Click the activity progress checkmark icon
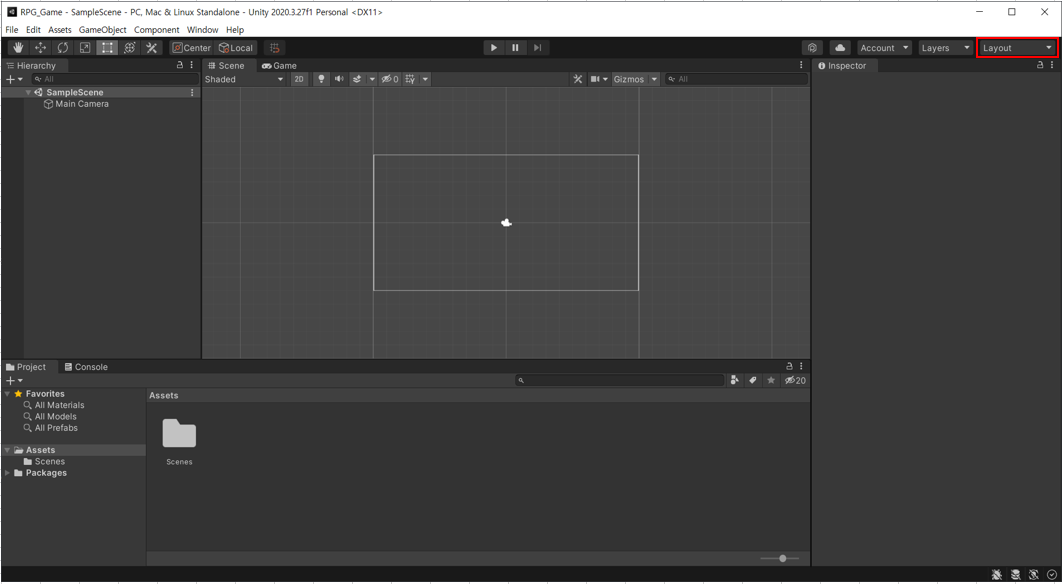Image resolution: width=1062 pixels, height=584 pixels. pyautogui.click(x=1051, y=575)
